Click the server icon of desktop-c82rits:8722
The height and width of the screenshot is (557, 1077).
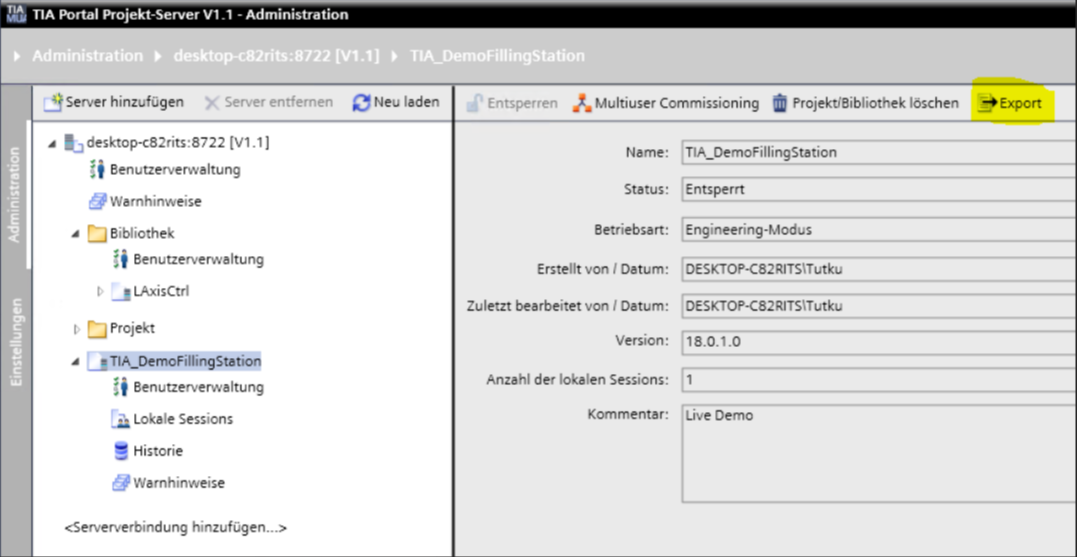pyautogui.click(x=73, y=143)
